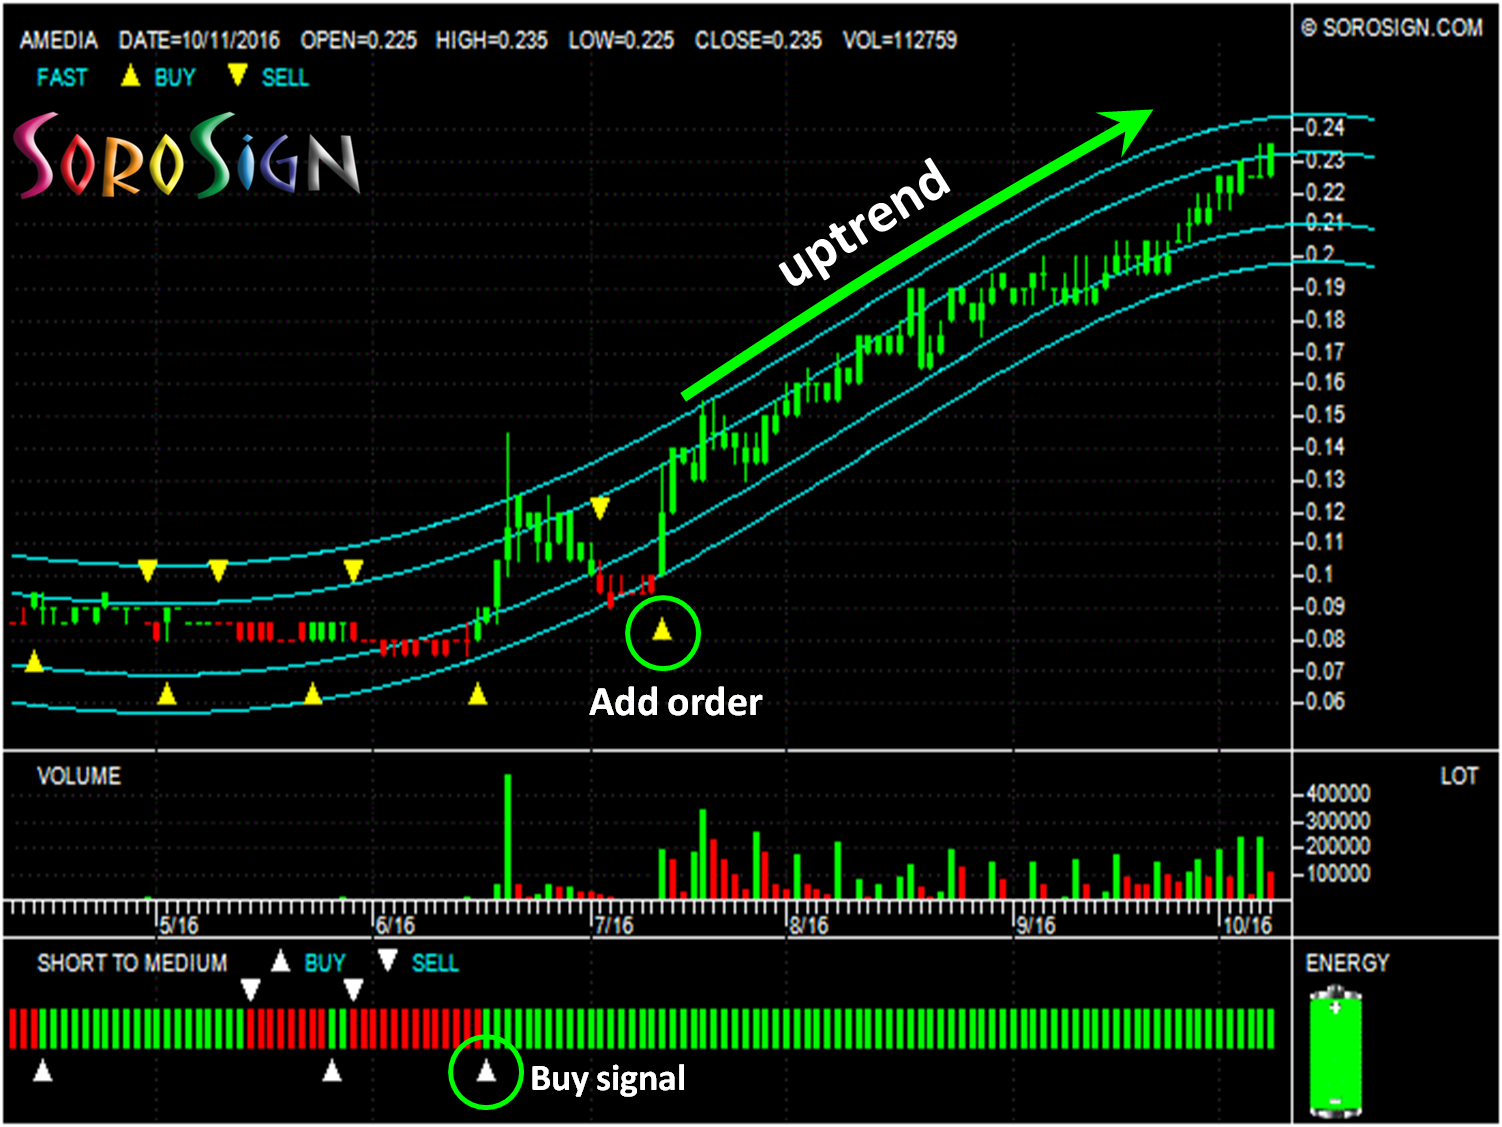Click the 400000 volume axis label
1502x1127 pixels.
coord(1338,794)
